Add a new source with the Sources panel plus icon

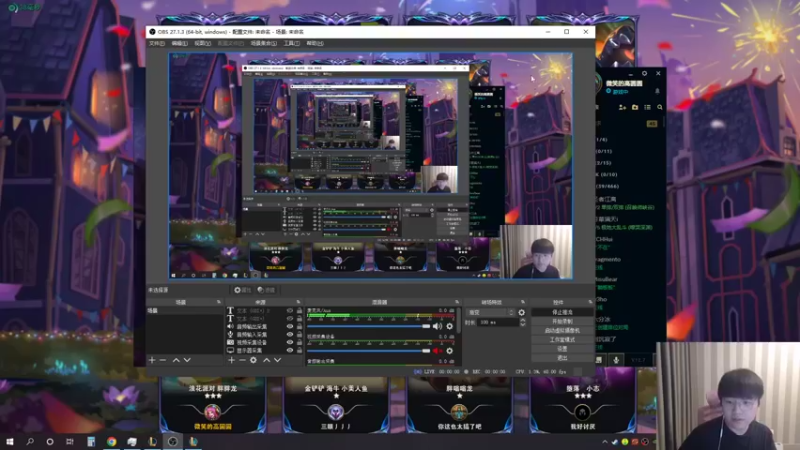231,360
